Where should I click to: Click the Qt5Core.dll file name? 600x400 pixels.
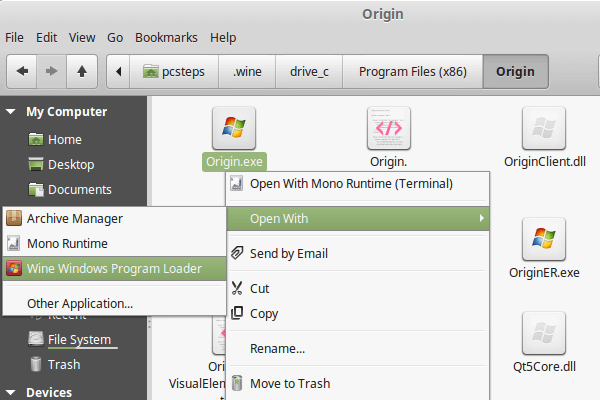[x=544, y=367]
